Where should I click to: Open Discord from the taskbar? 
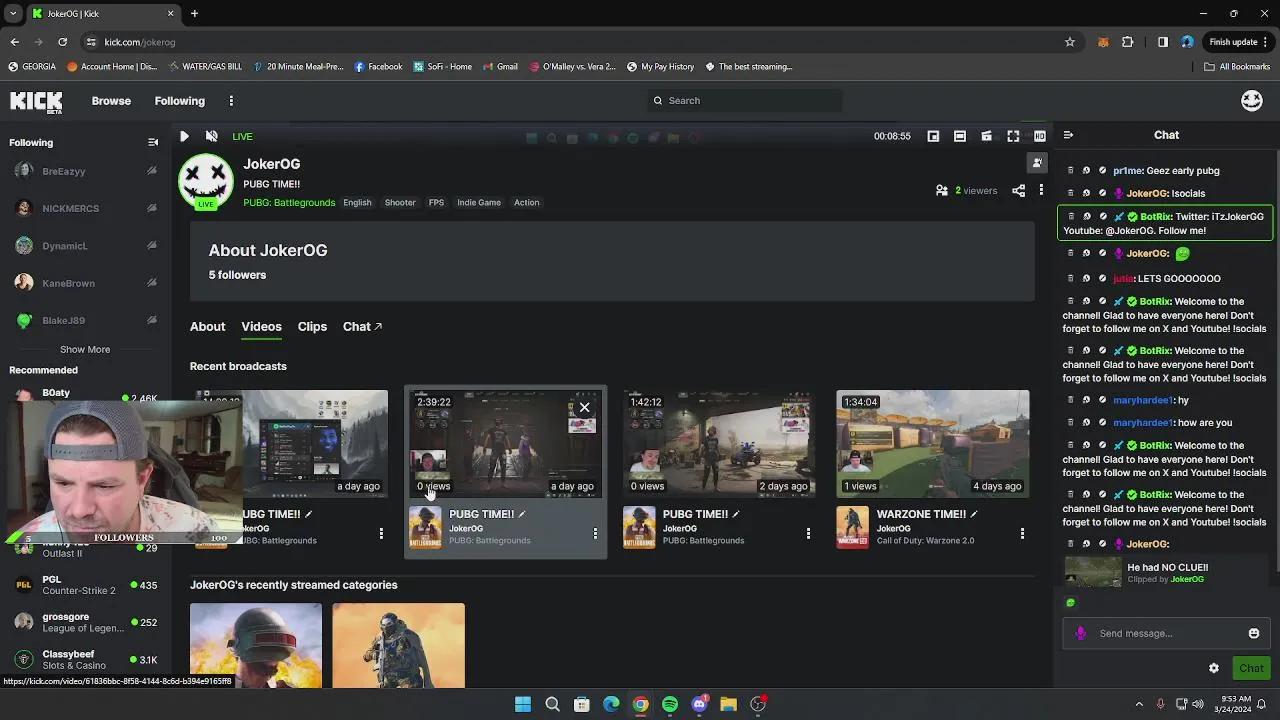click(699, 704)
